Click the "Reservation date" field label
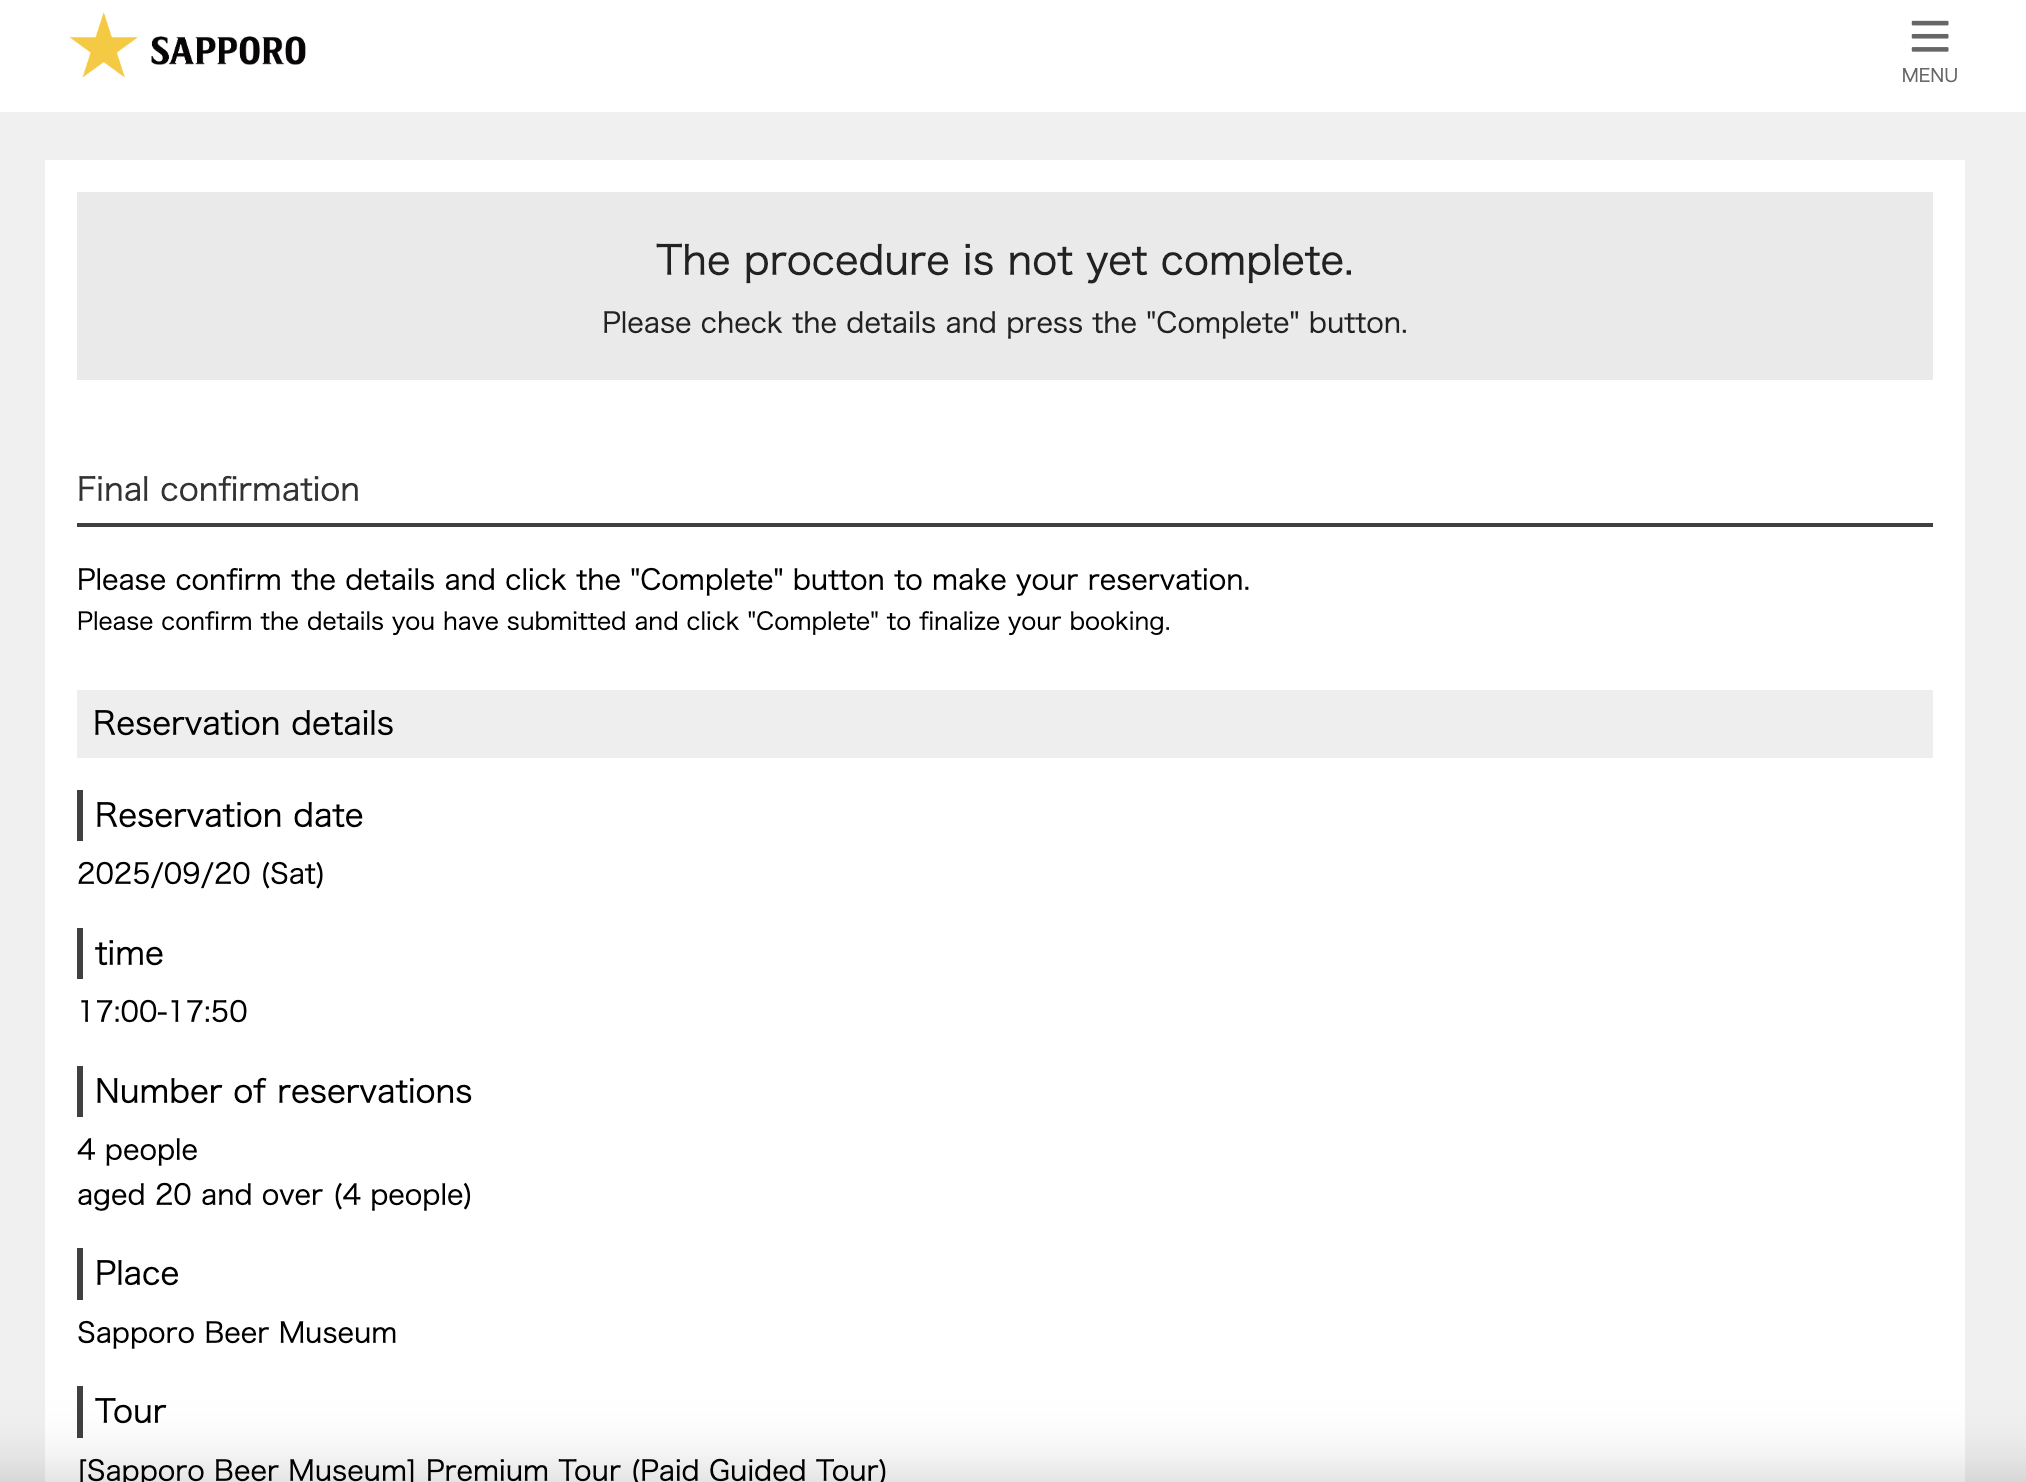This screenshot has height=1482, width=2026. (228, 815)
